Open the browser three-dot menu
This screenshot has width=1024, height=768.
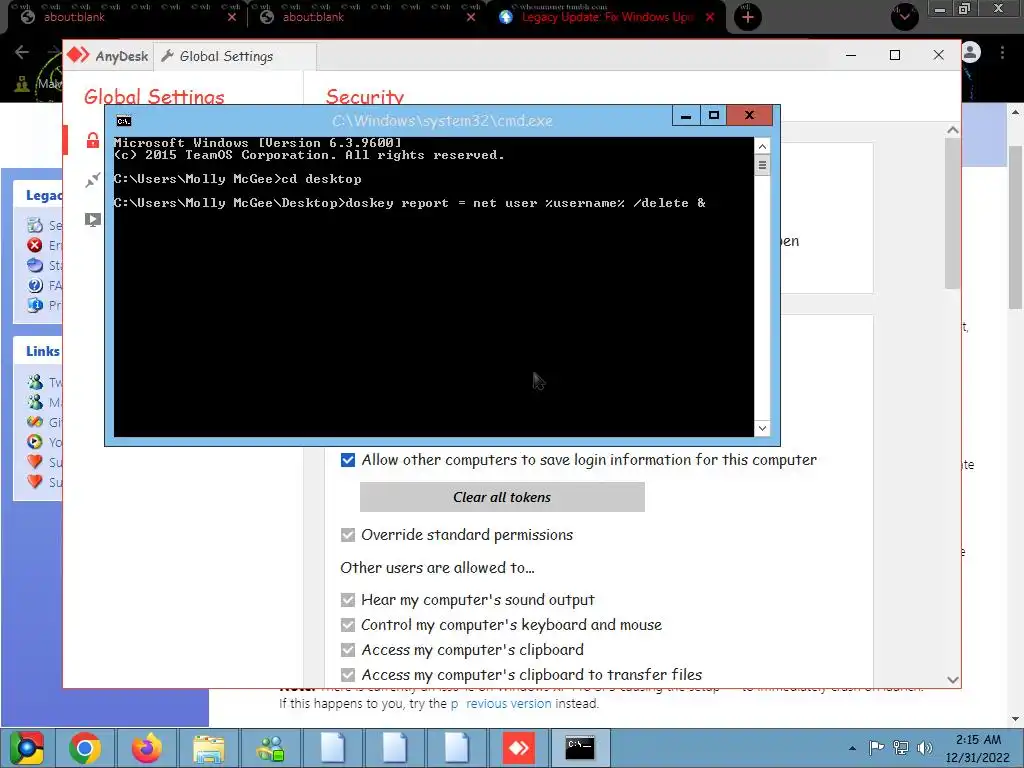pos(1002,52)
